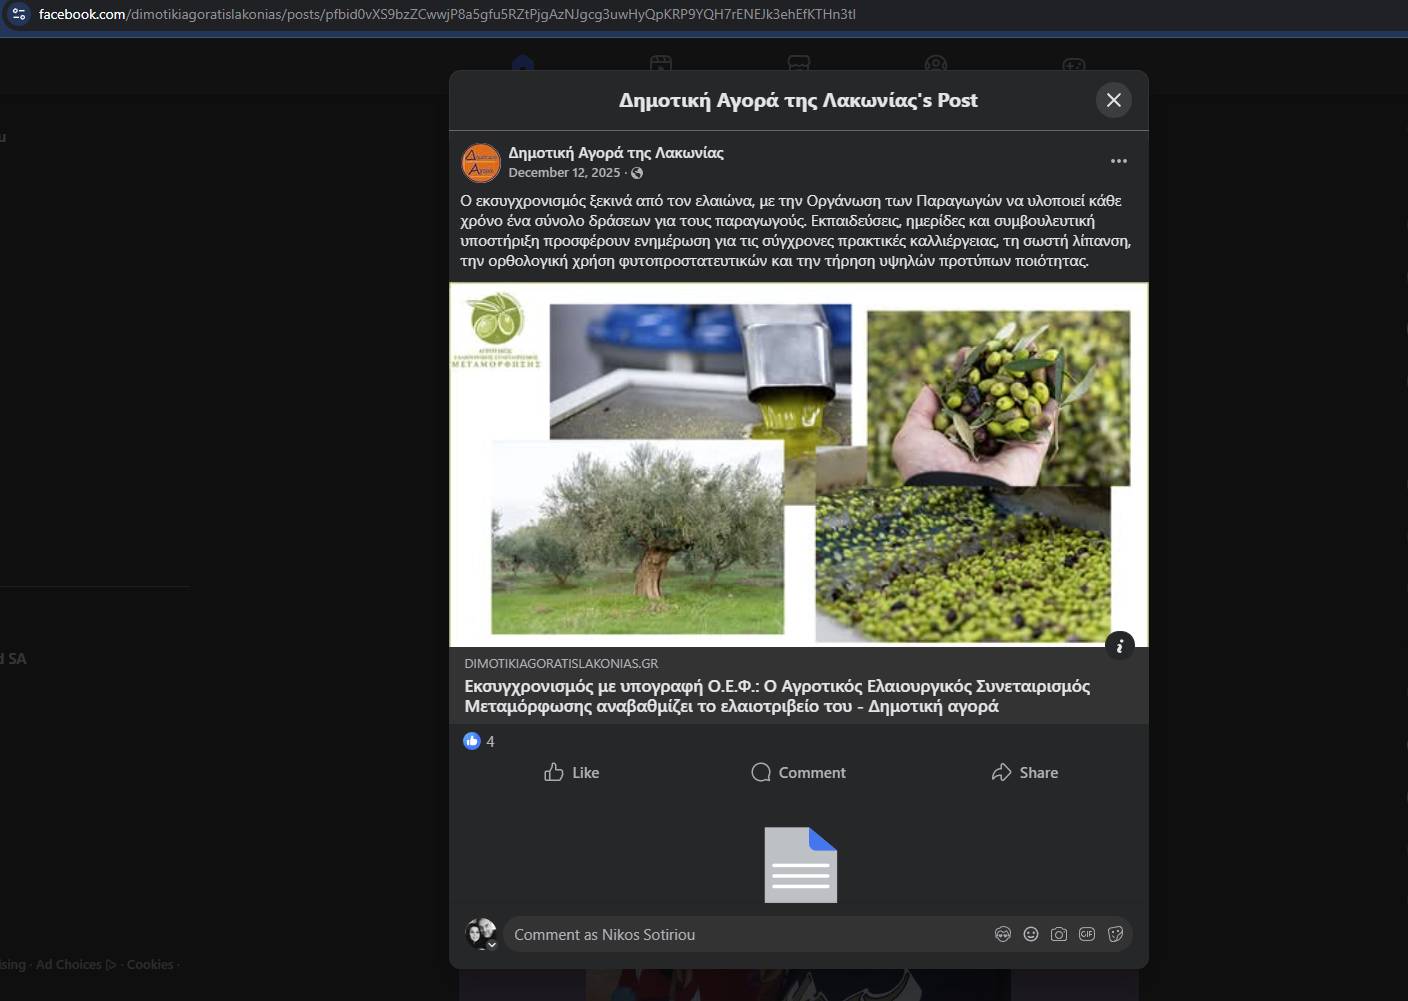Click the Share arrow button
Screen dimensions: 1408x1001
[1024, 772]
